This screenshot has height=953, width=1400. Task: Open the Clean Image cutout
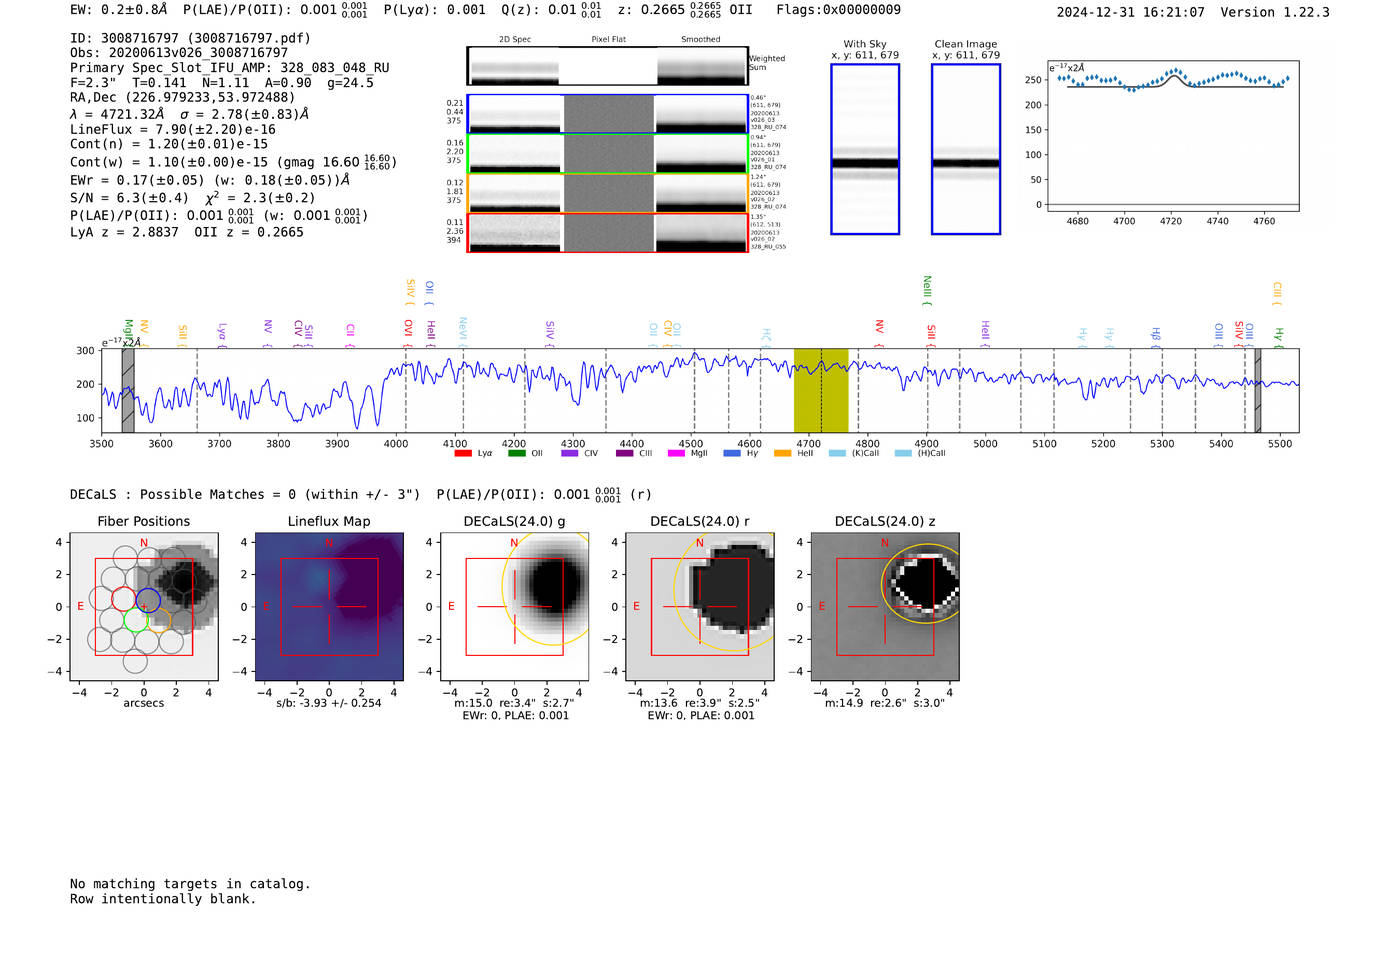tap(966, 149)
